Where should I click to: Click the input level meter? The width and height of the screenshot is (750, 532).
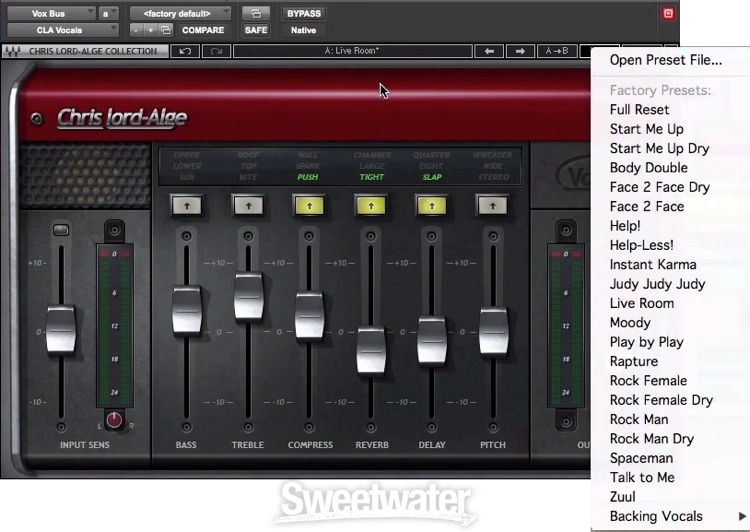(114, 325)
